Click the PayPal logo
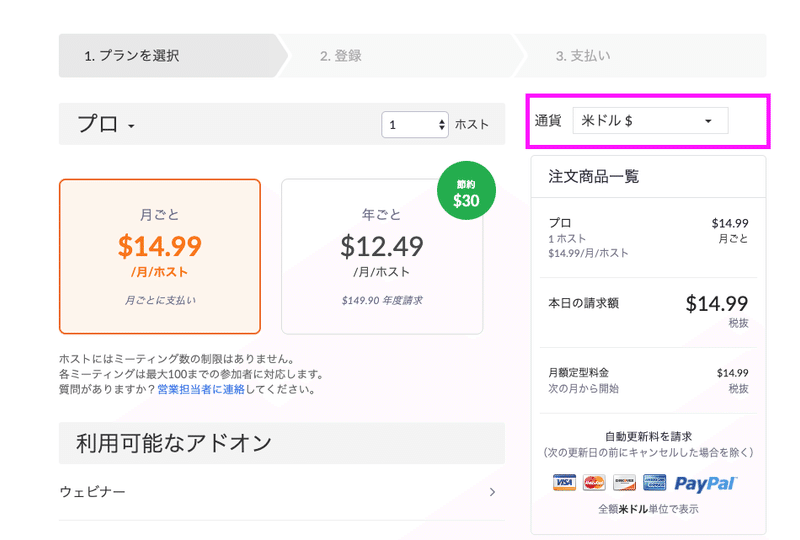The width and height of the screenshot is (800, 540). [706, 483]
